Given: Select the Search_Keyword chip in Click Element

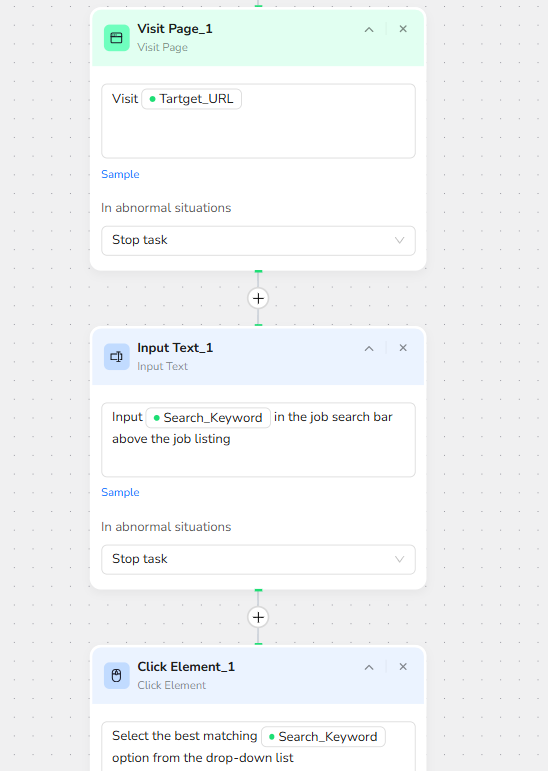Looking at the screenshot, I should tap(323, 737).
